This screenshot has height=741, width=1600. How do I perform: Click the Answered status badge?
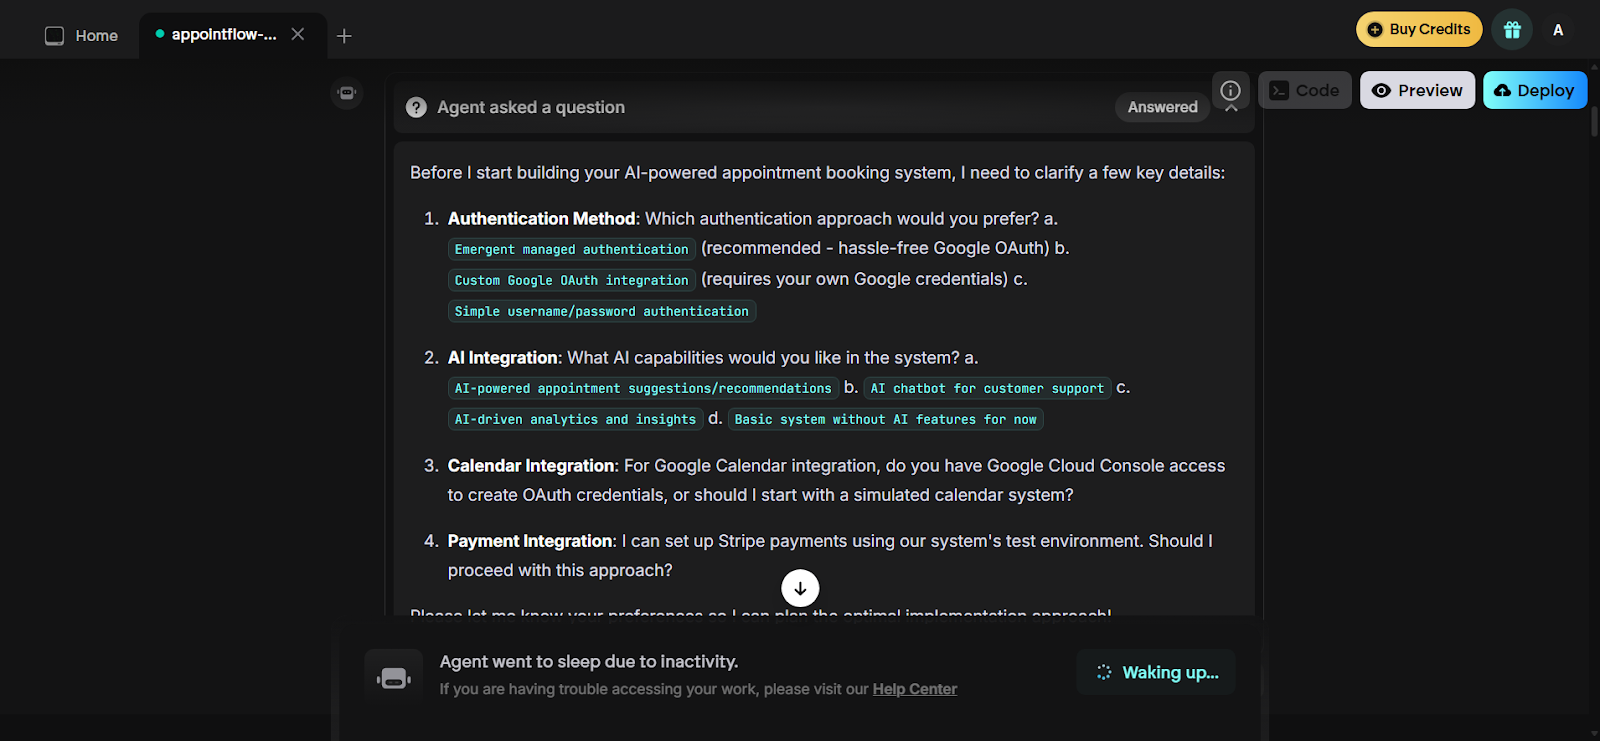tap(1162, 107)
